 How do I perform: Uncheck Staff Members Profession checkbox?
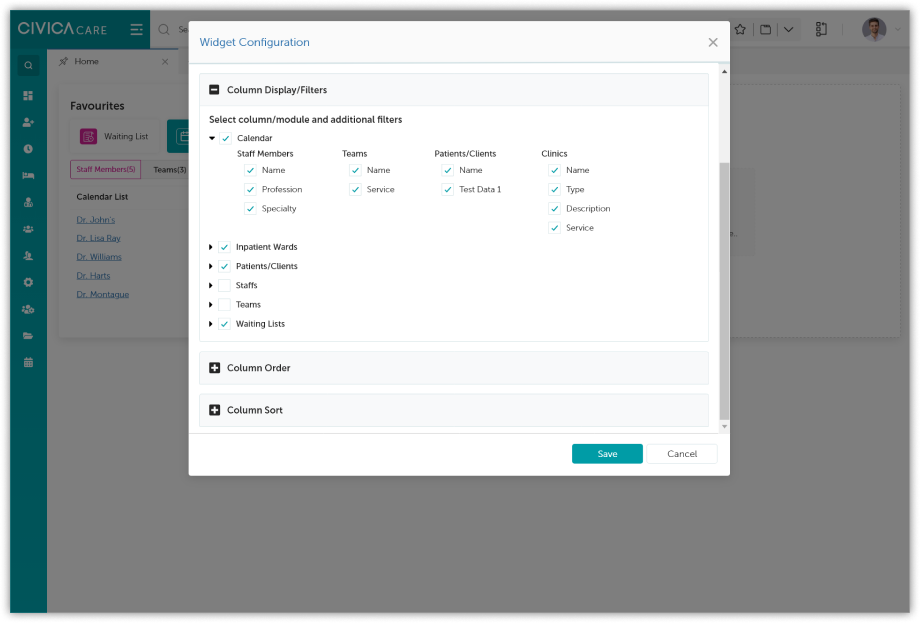(x=251, y=189)
